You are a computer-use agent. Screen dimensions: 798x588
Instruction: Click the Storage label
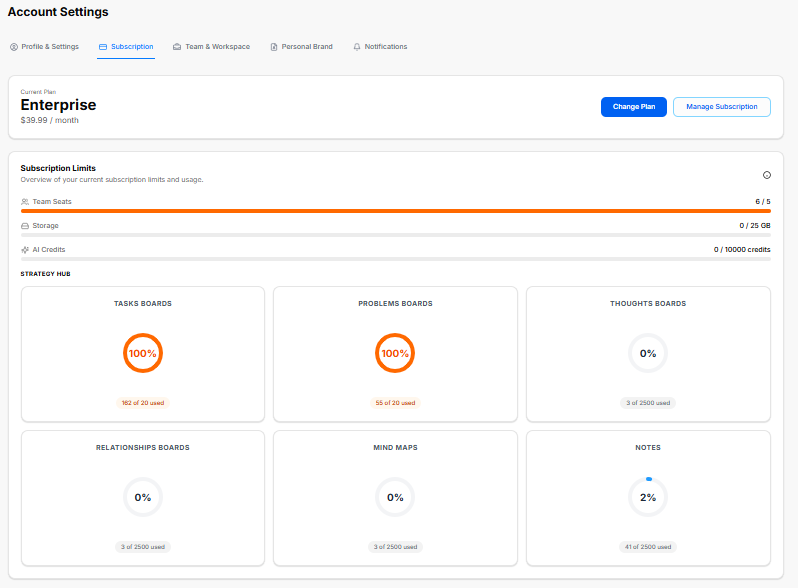45,226
